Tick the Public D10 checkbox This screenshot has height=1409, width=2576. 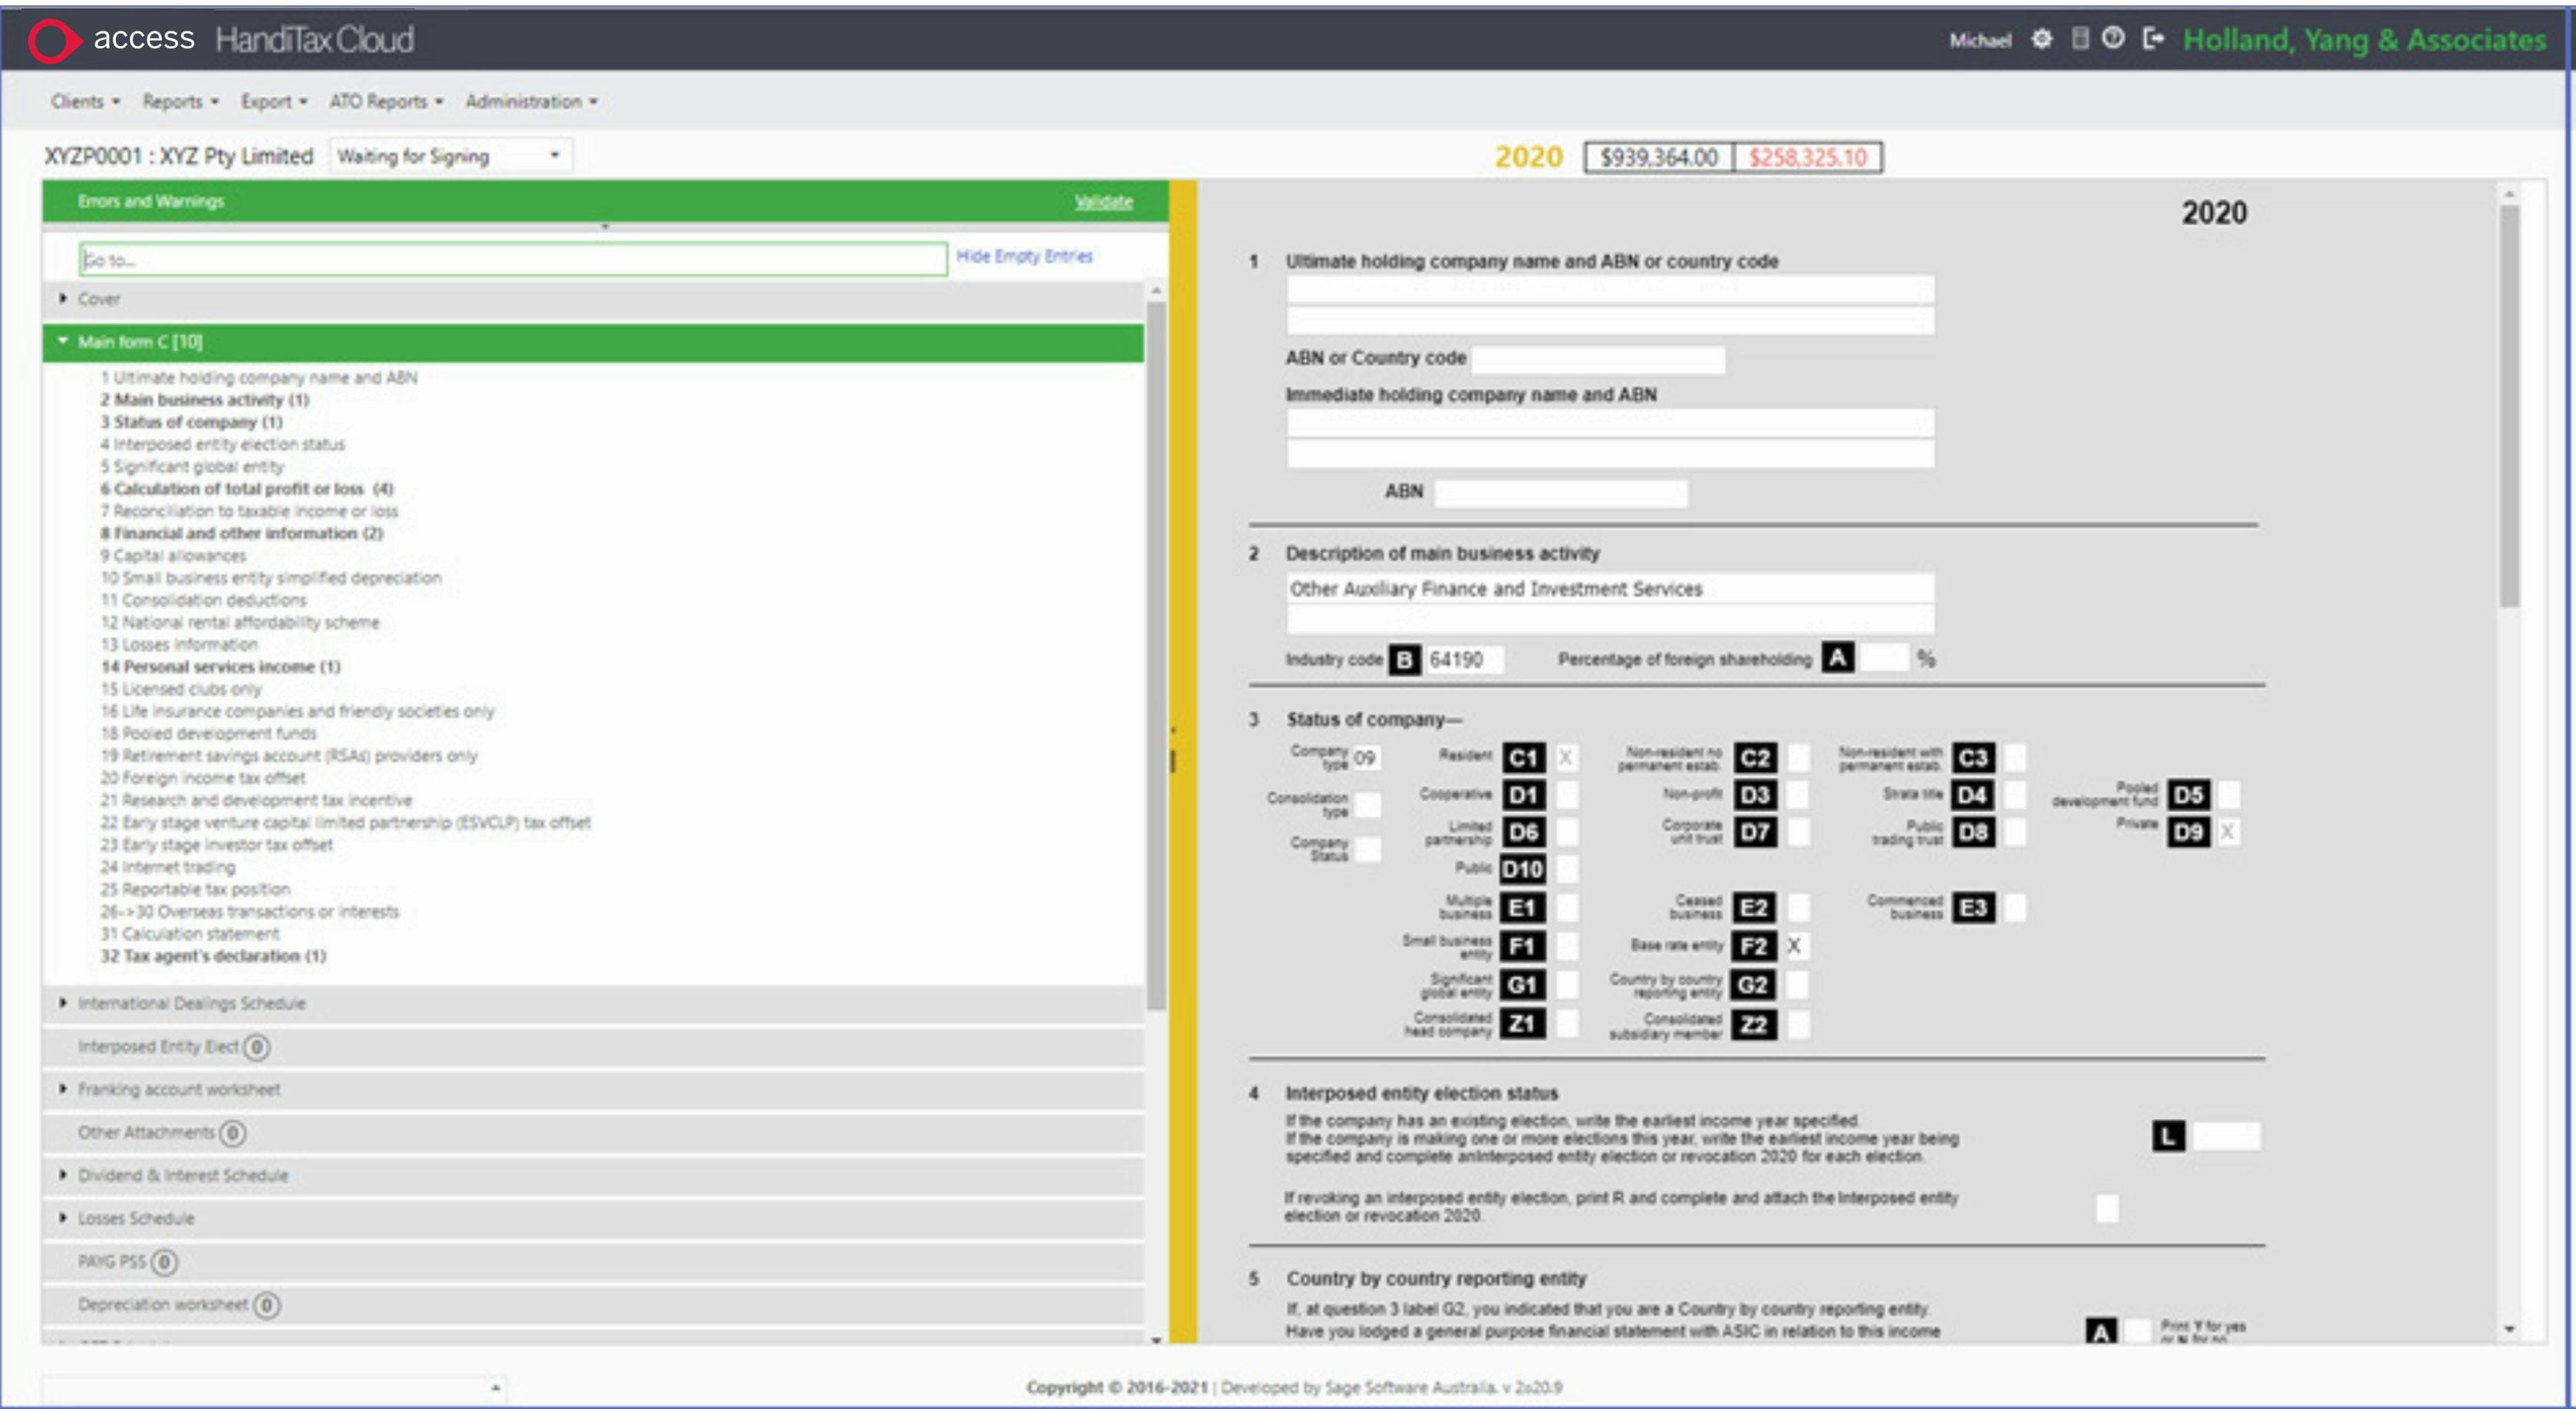click(x=1566, y=869)
